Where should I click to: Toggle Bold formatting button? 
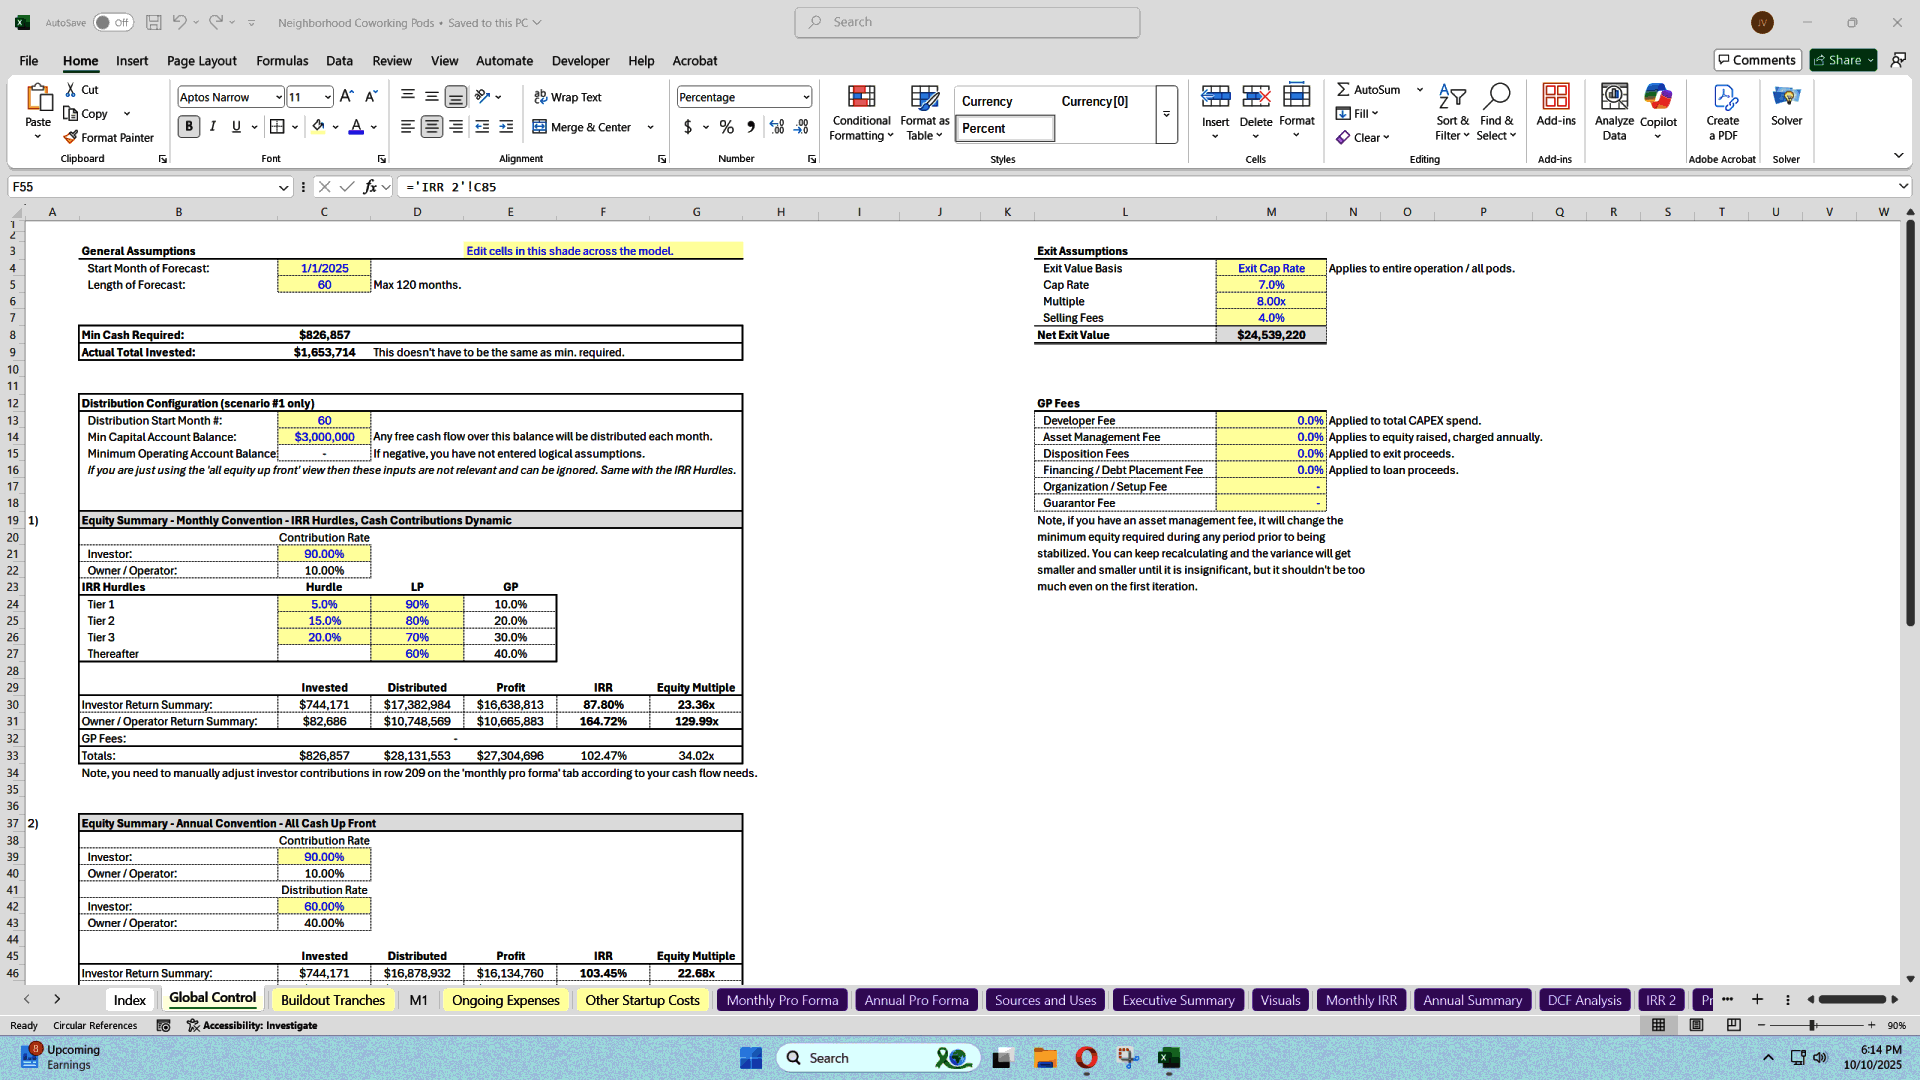pos(189,127)
